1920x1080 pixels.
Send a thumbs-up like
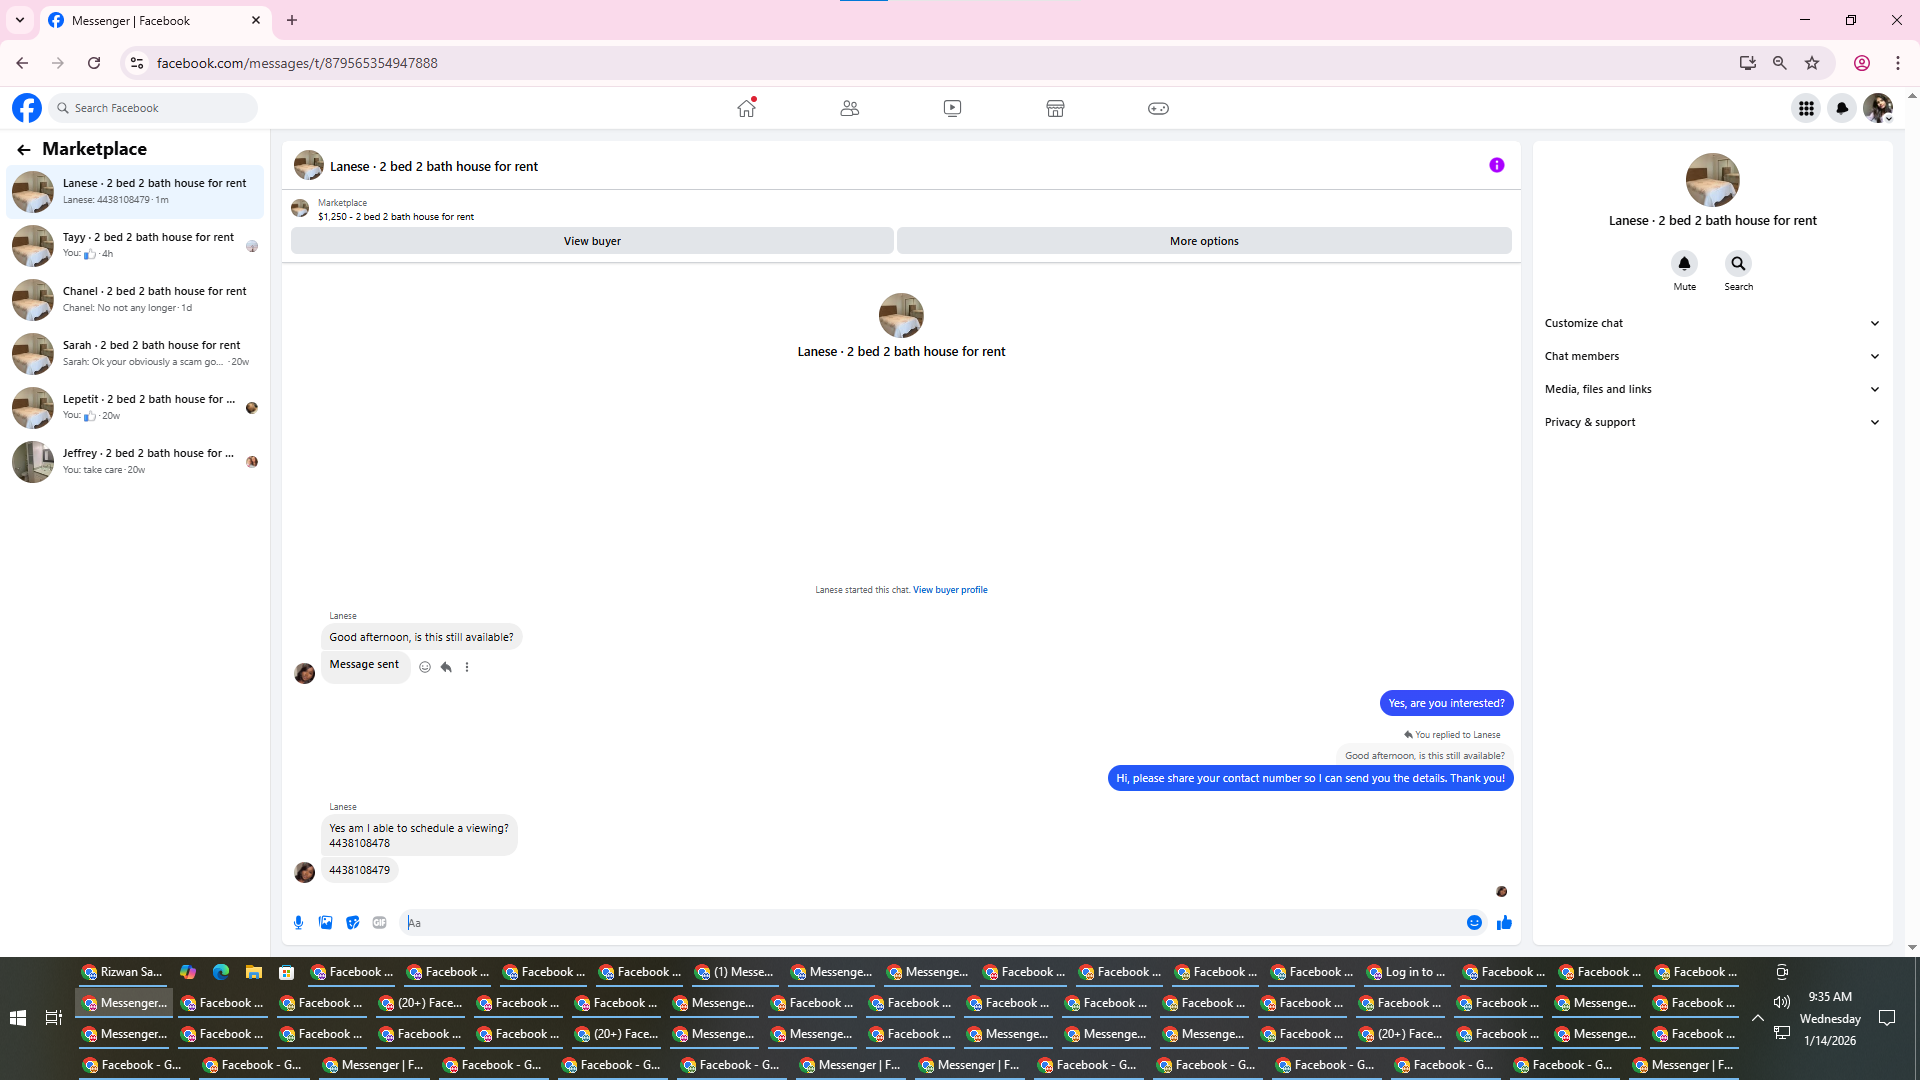(1504, 923)
